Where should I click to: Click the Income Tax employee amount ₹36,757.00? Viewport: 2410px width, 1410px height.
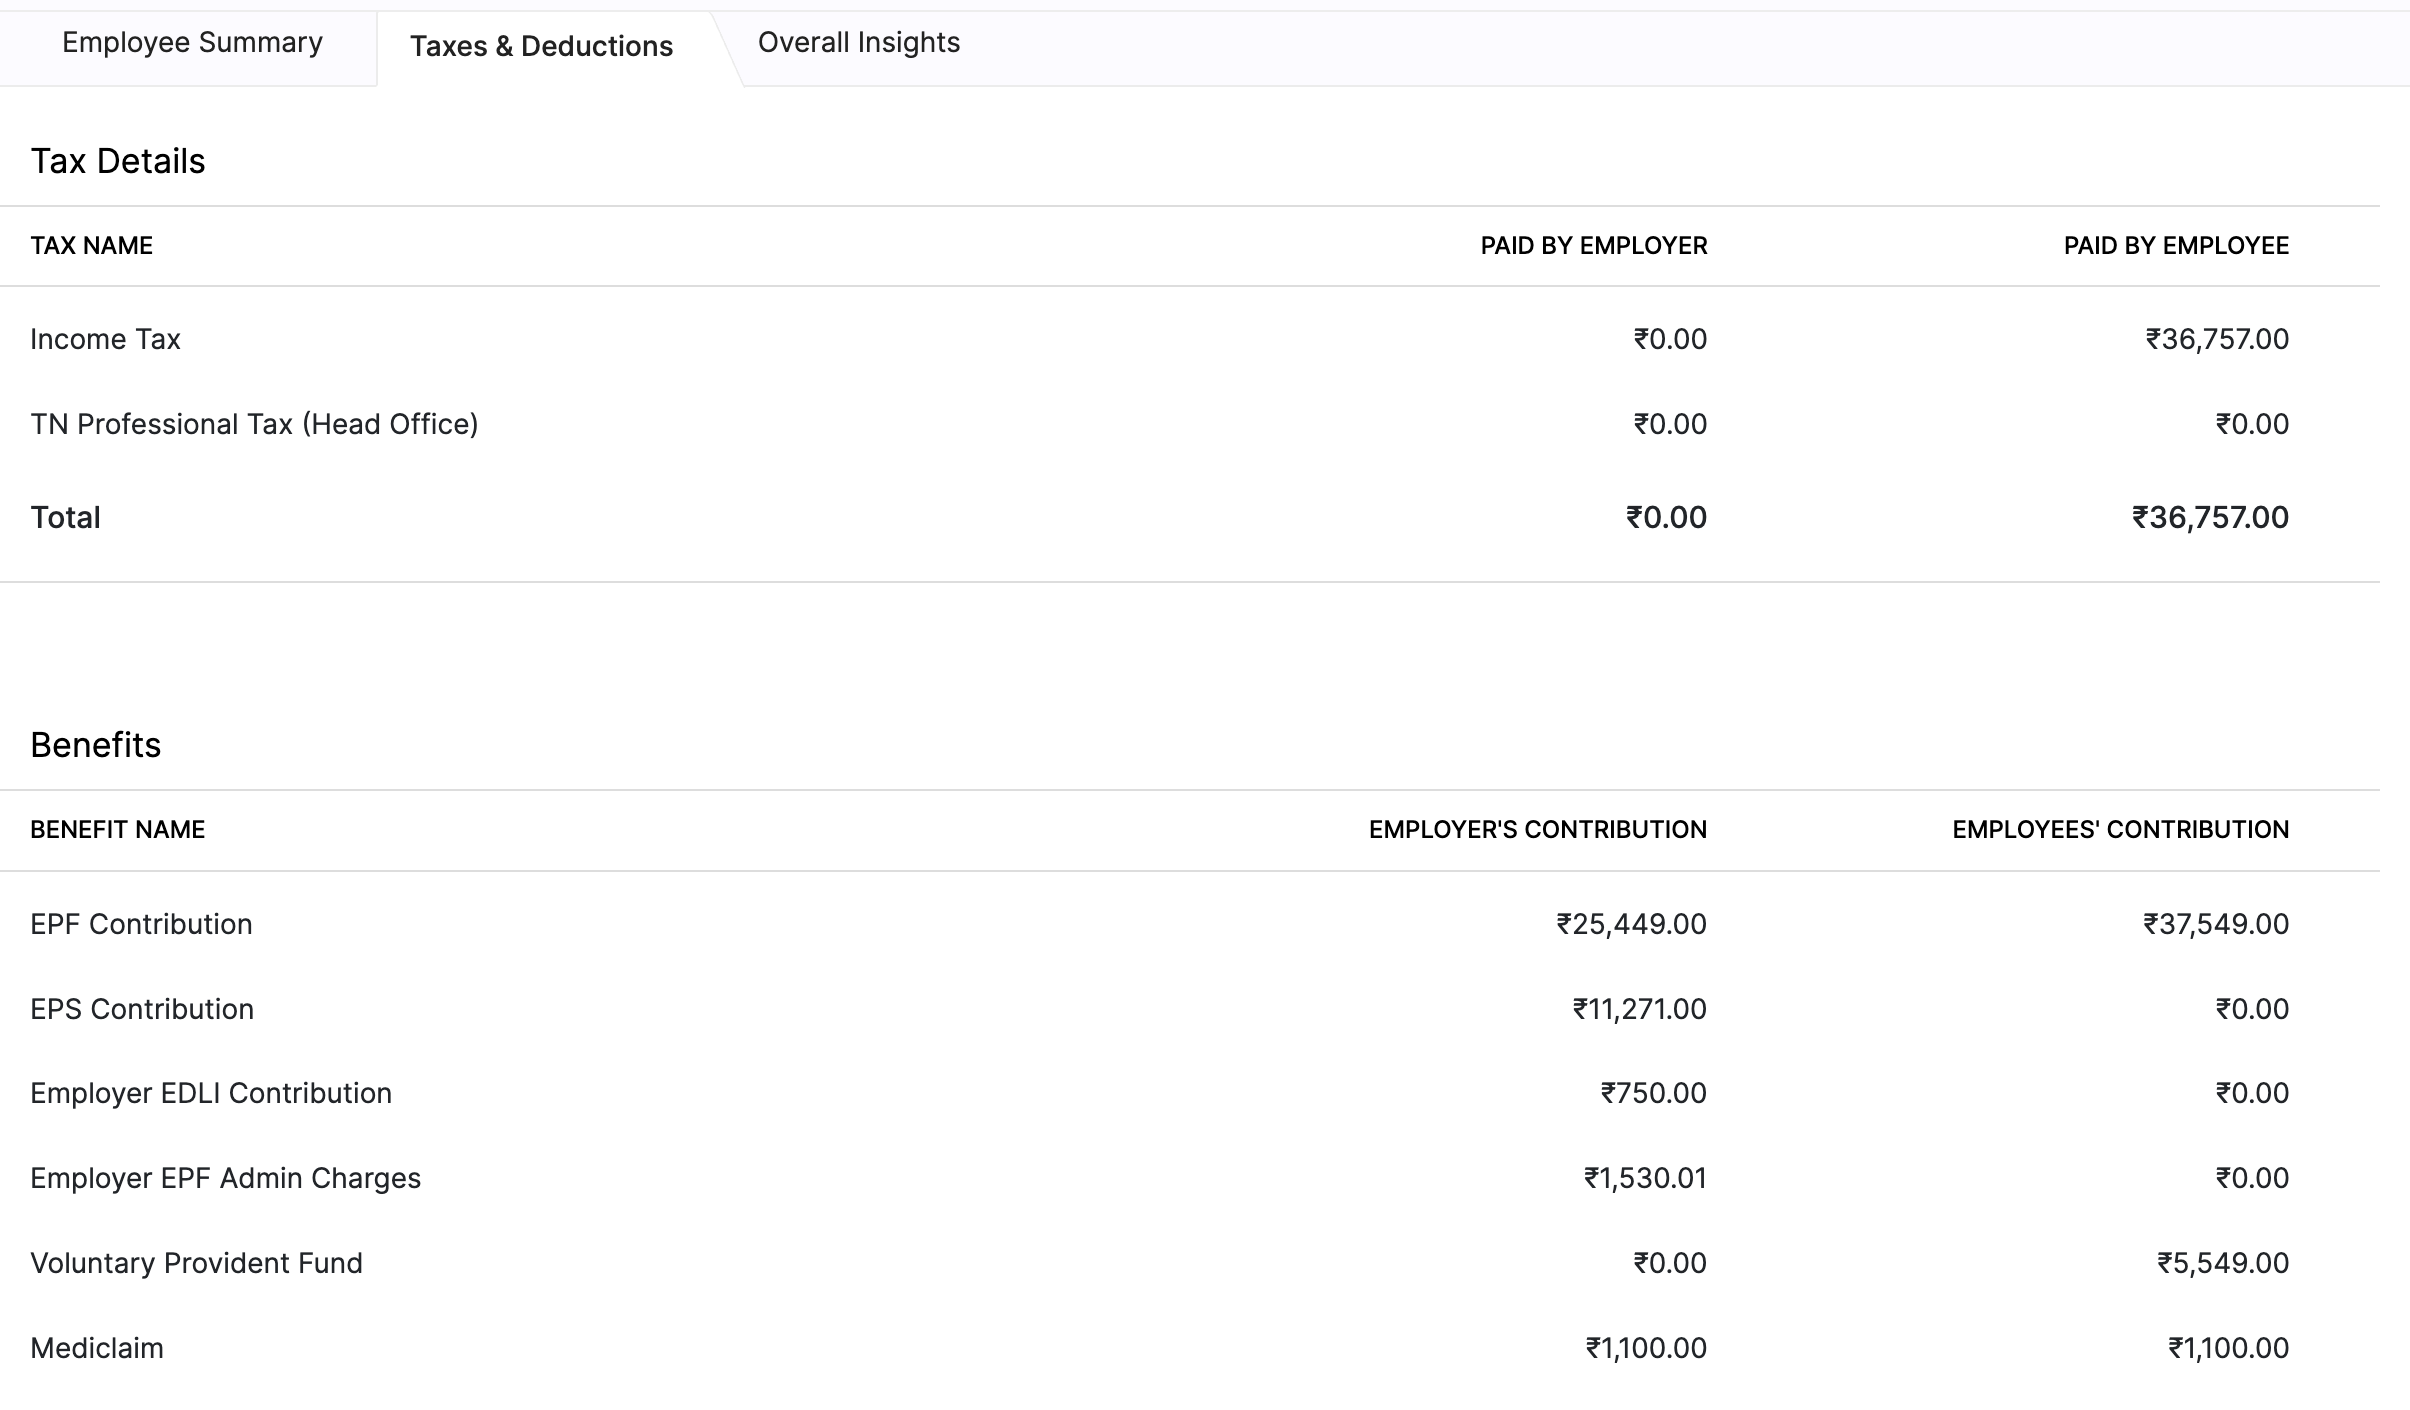pyautogui.click(x=2216, y=339)
